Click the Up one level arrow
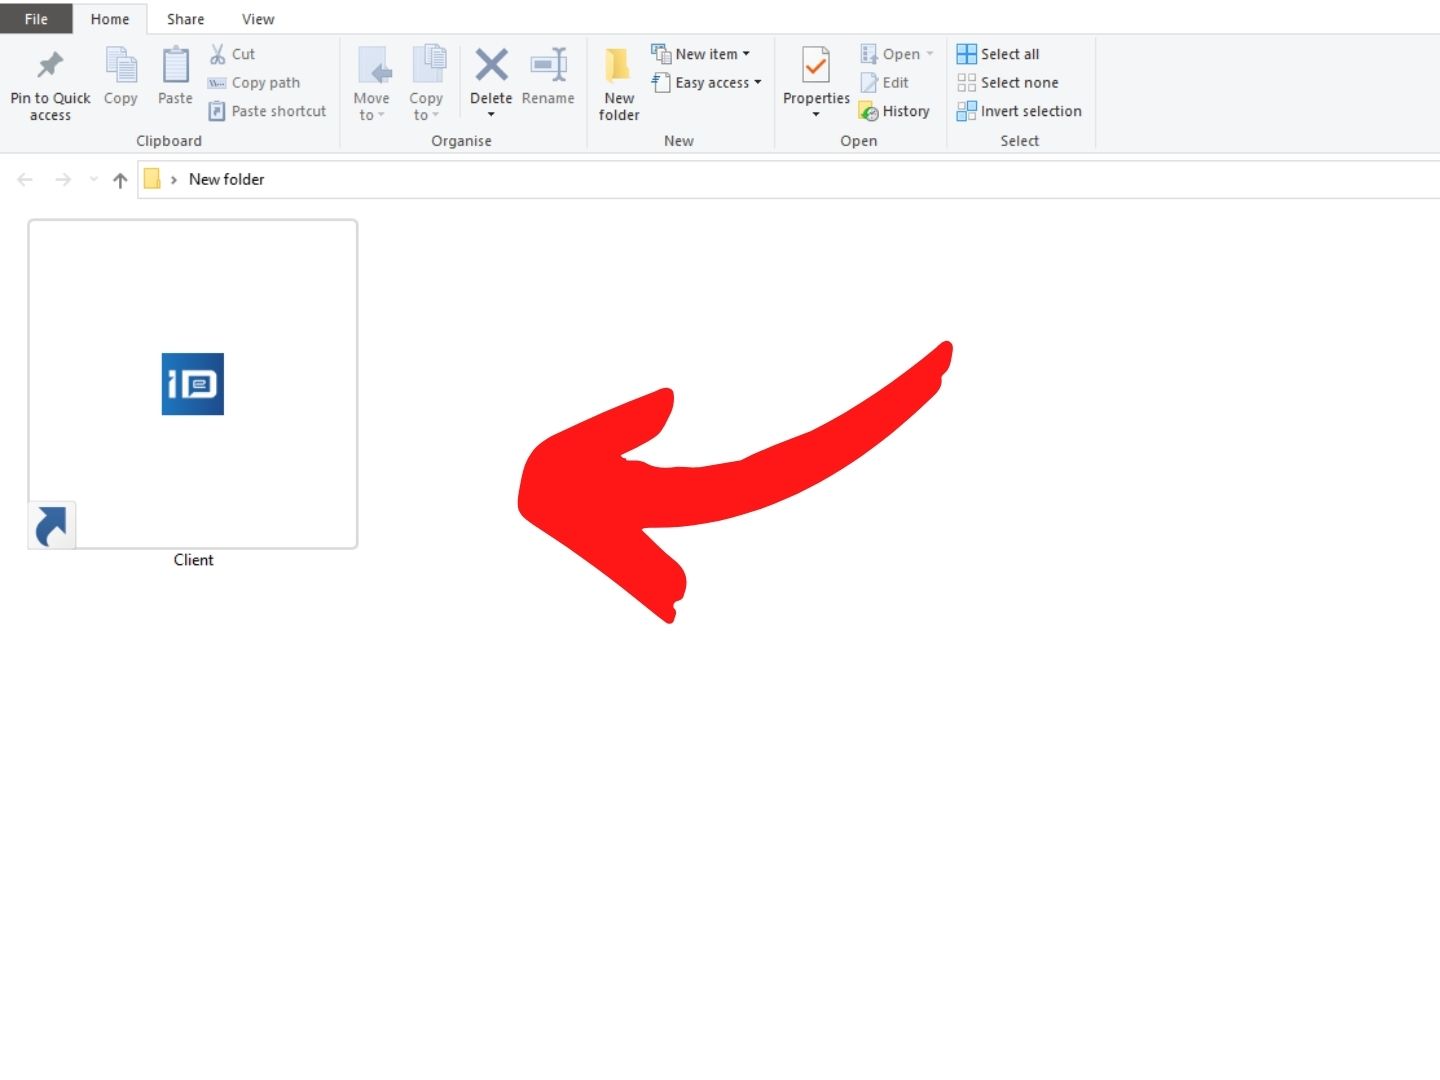 (120, 180)
